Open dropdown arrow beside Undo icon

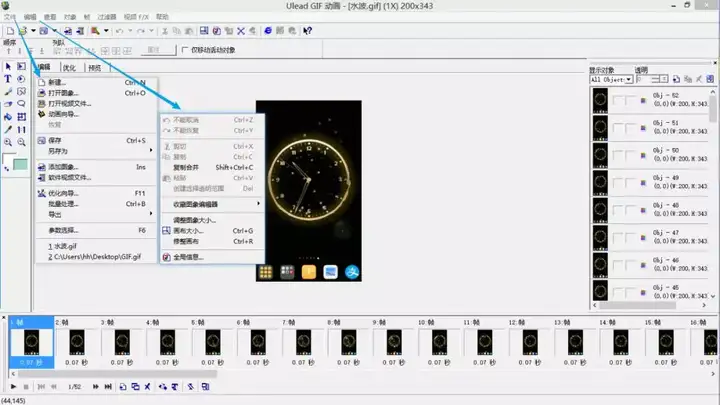point(130,31)
